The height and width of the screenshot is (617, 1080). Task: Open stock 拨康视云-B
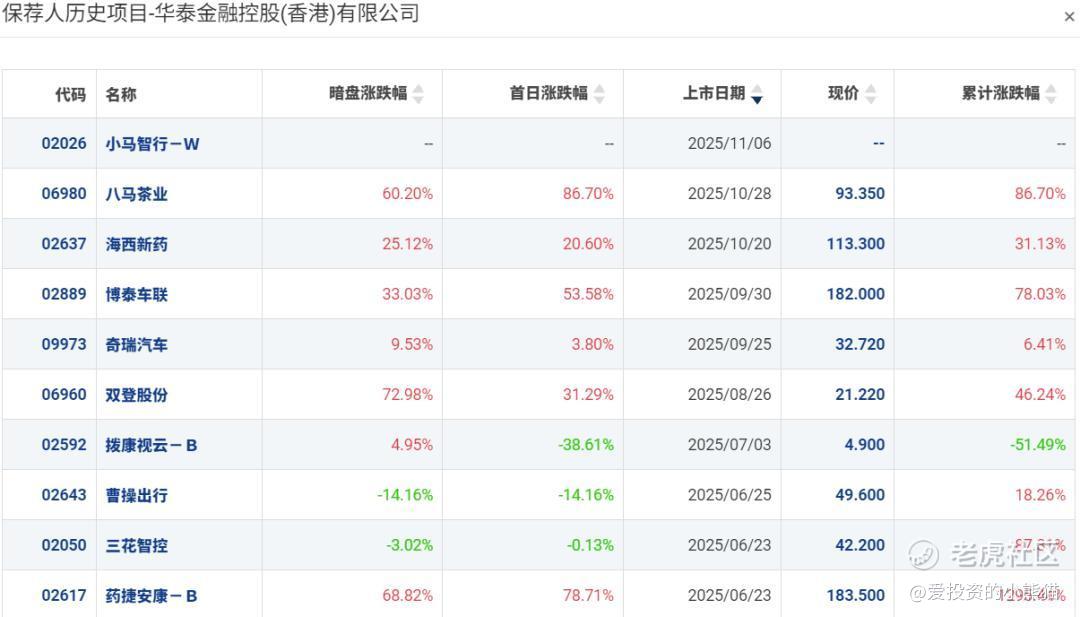click(152, 446)
